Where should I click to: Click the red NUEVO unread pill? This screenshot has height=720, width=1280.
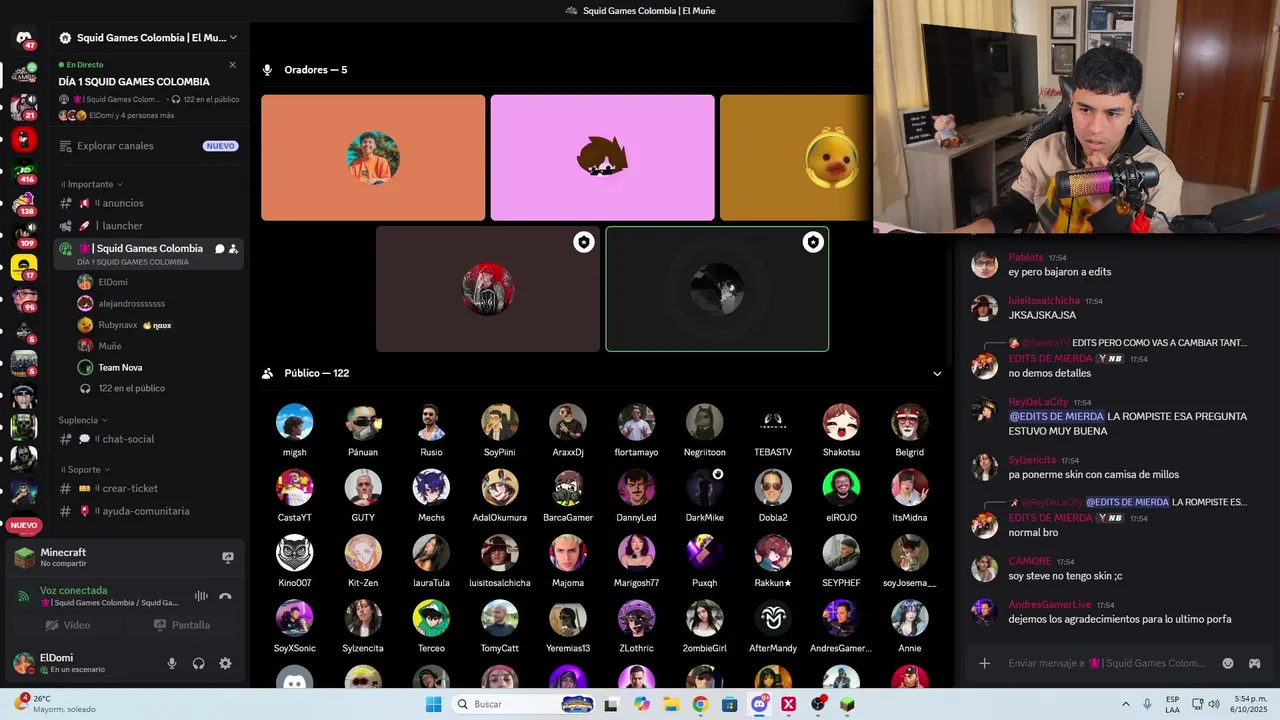tap(24, 525)
